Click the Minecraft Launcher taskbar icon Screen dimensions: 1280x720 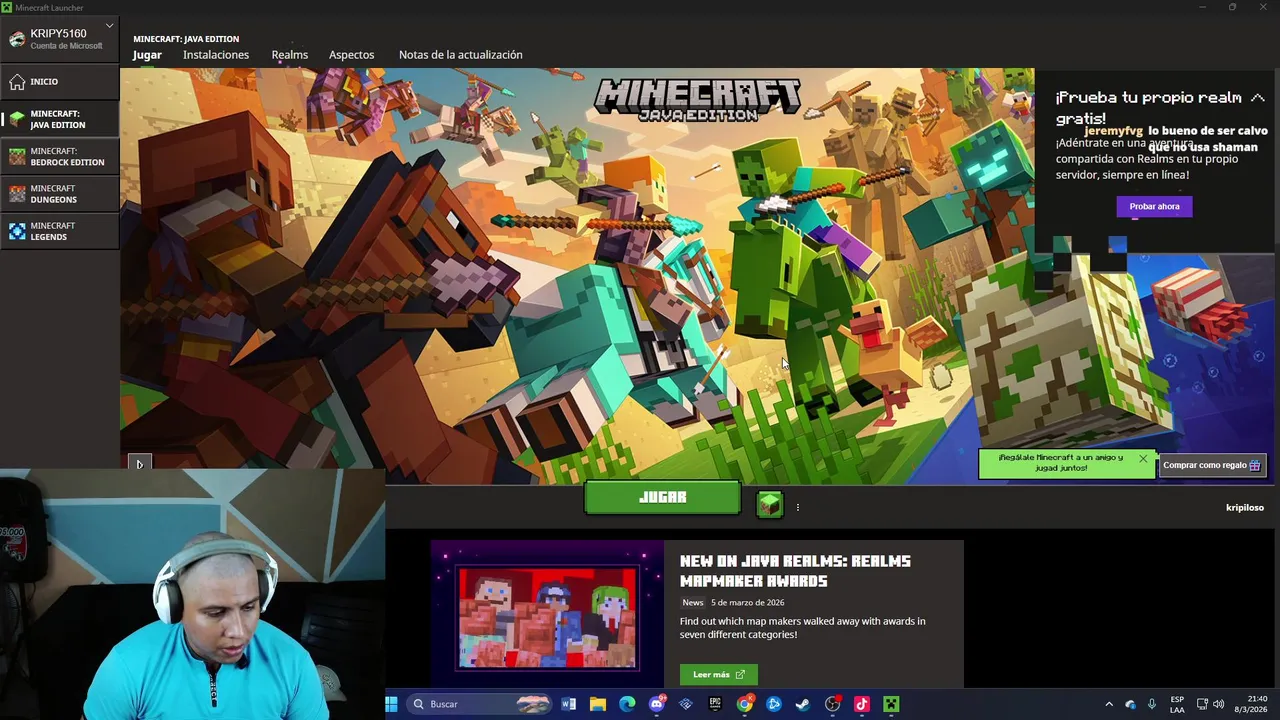pos(891,704)
